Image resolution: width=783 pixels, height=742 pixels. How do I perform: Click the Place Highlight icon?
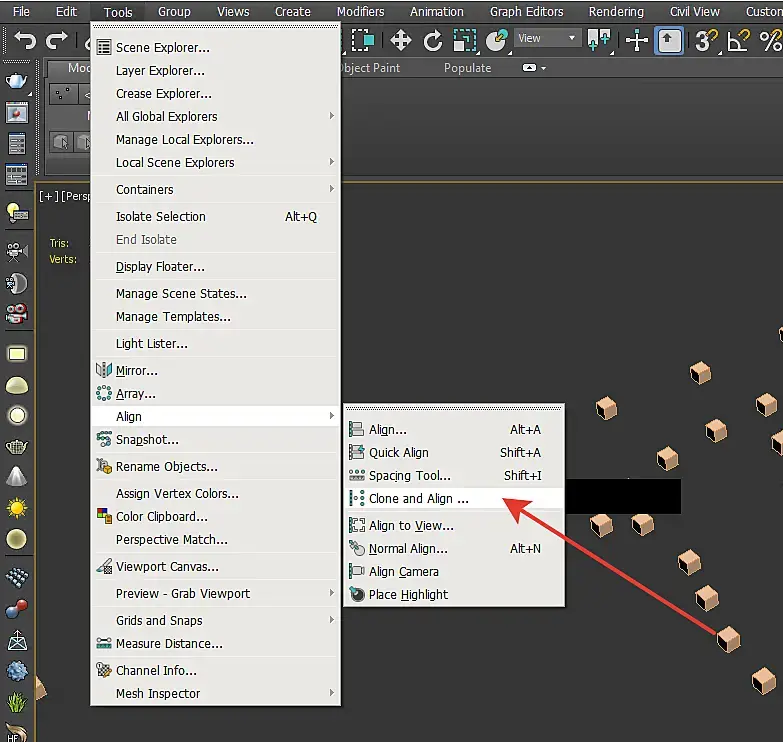[357, 594]
